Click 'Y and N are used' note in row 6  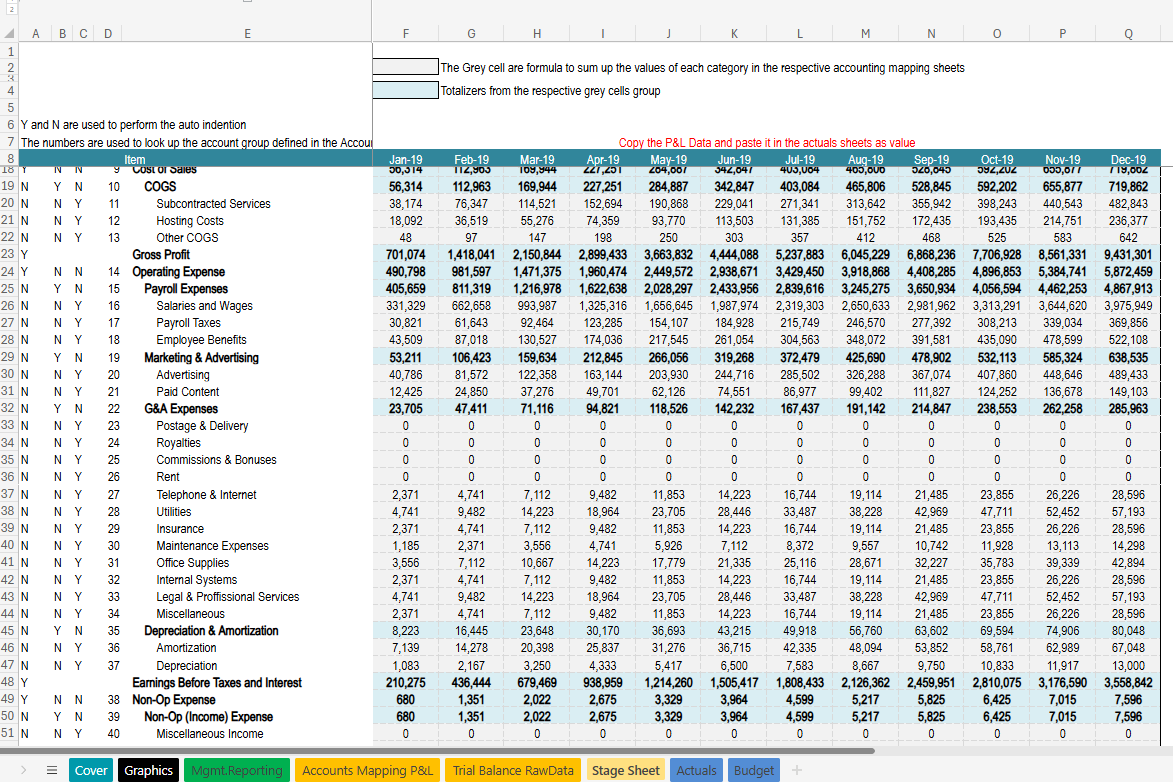133,125
